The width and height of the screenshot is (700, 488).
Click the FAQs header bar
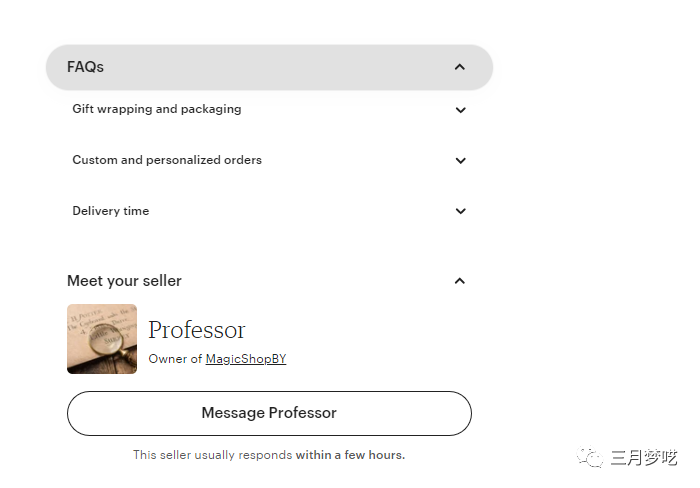[x=269, y=67]
